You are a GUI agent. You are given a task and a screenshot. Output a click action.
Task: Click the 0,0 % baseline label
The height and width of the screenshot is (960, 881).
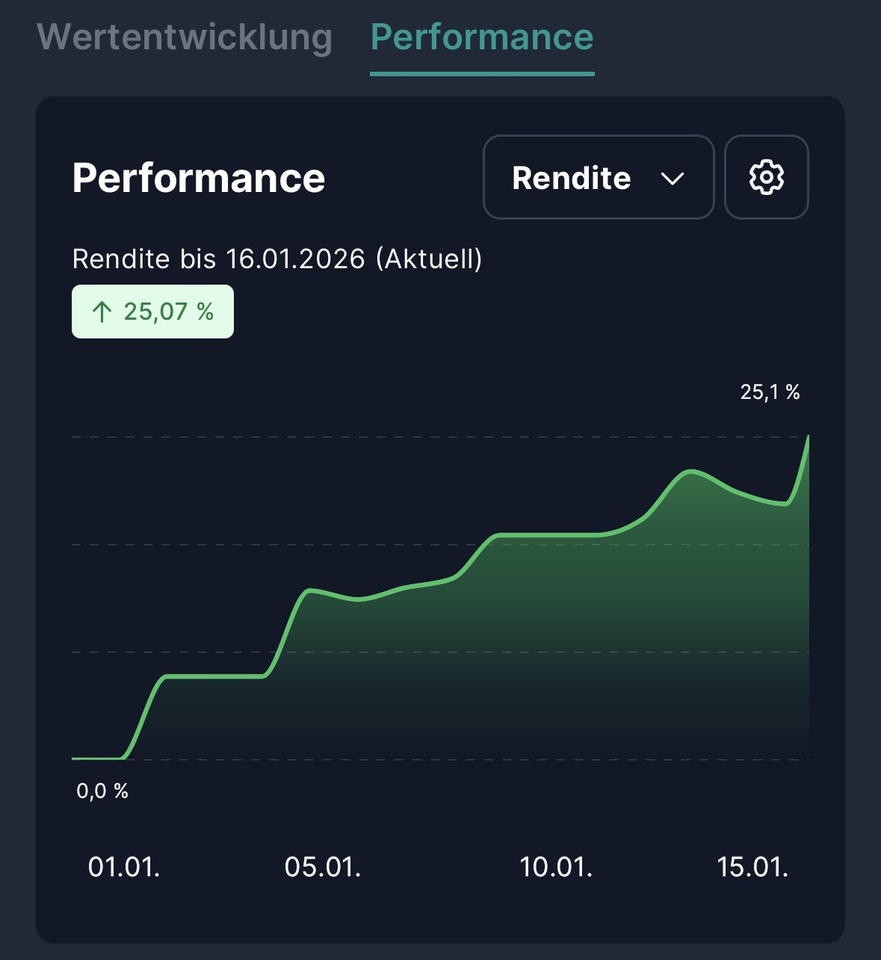pyautogui.click(x=102, y=791)
